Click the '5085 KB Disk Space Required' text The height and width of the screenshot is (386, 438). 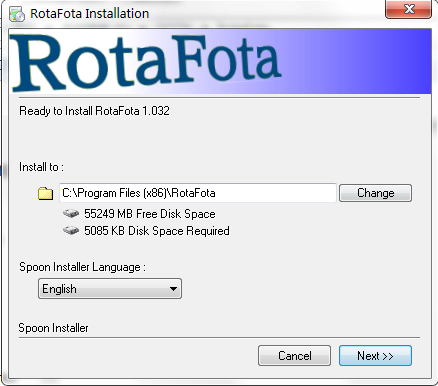coord(157,231)
